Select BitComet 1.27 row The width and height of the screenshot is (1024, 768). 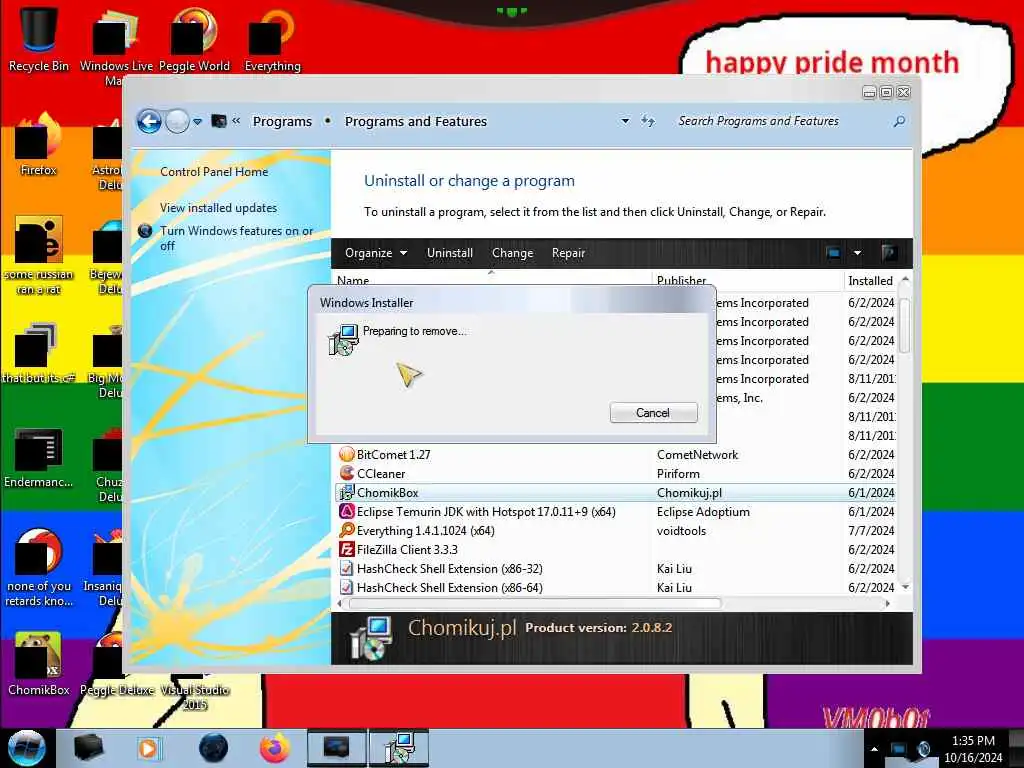click(x=617, y=455)
